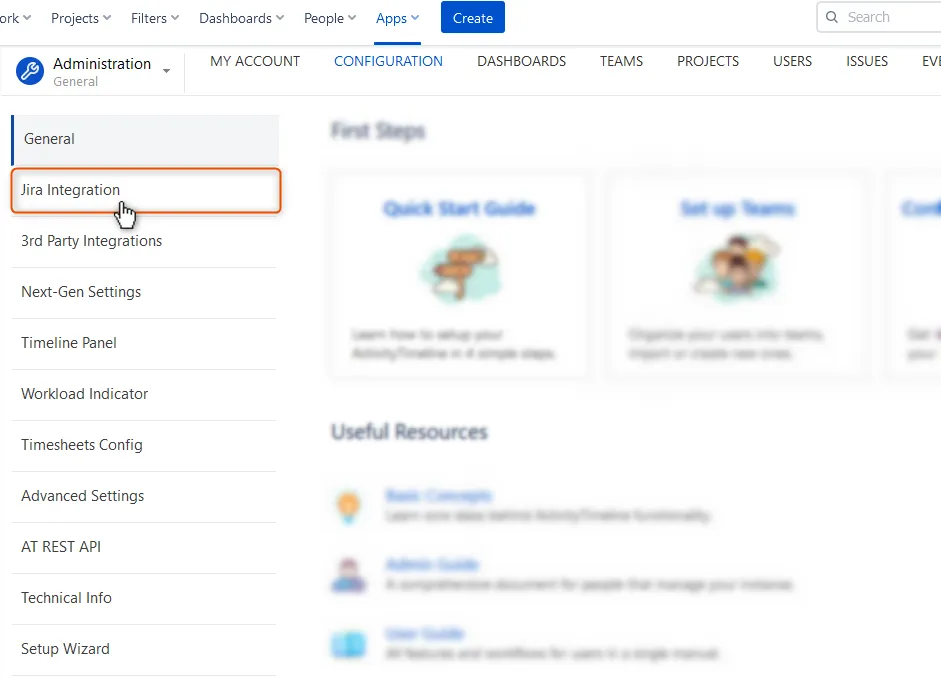
Task: Open the Admin Guide link
Action: [432, 564]
